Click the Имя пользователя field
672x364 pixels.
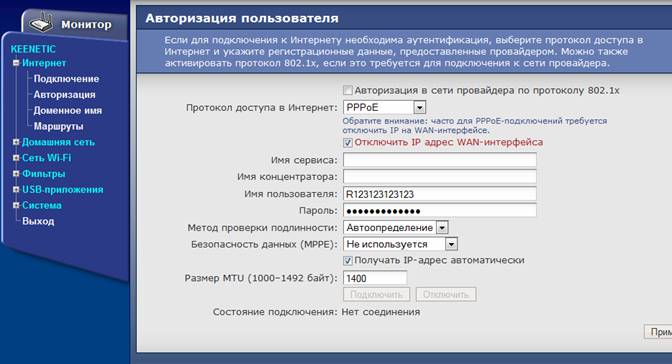tap(440, 194)
